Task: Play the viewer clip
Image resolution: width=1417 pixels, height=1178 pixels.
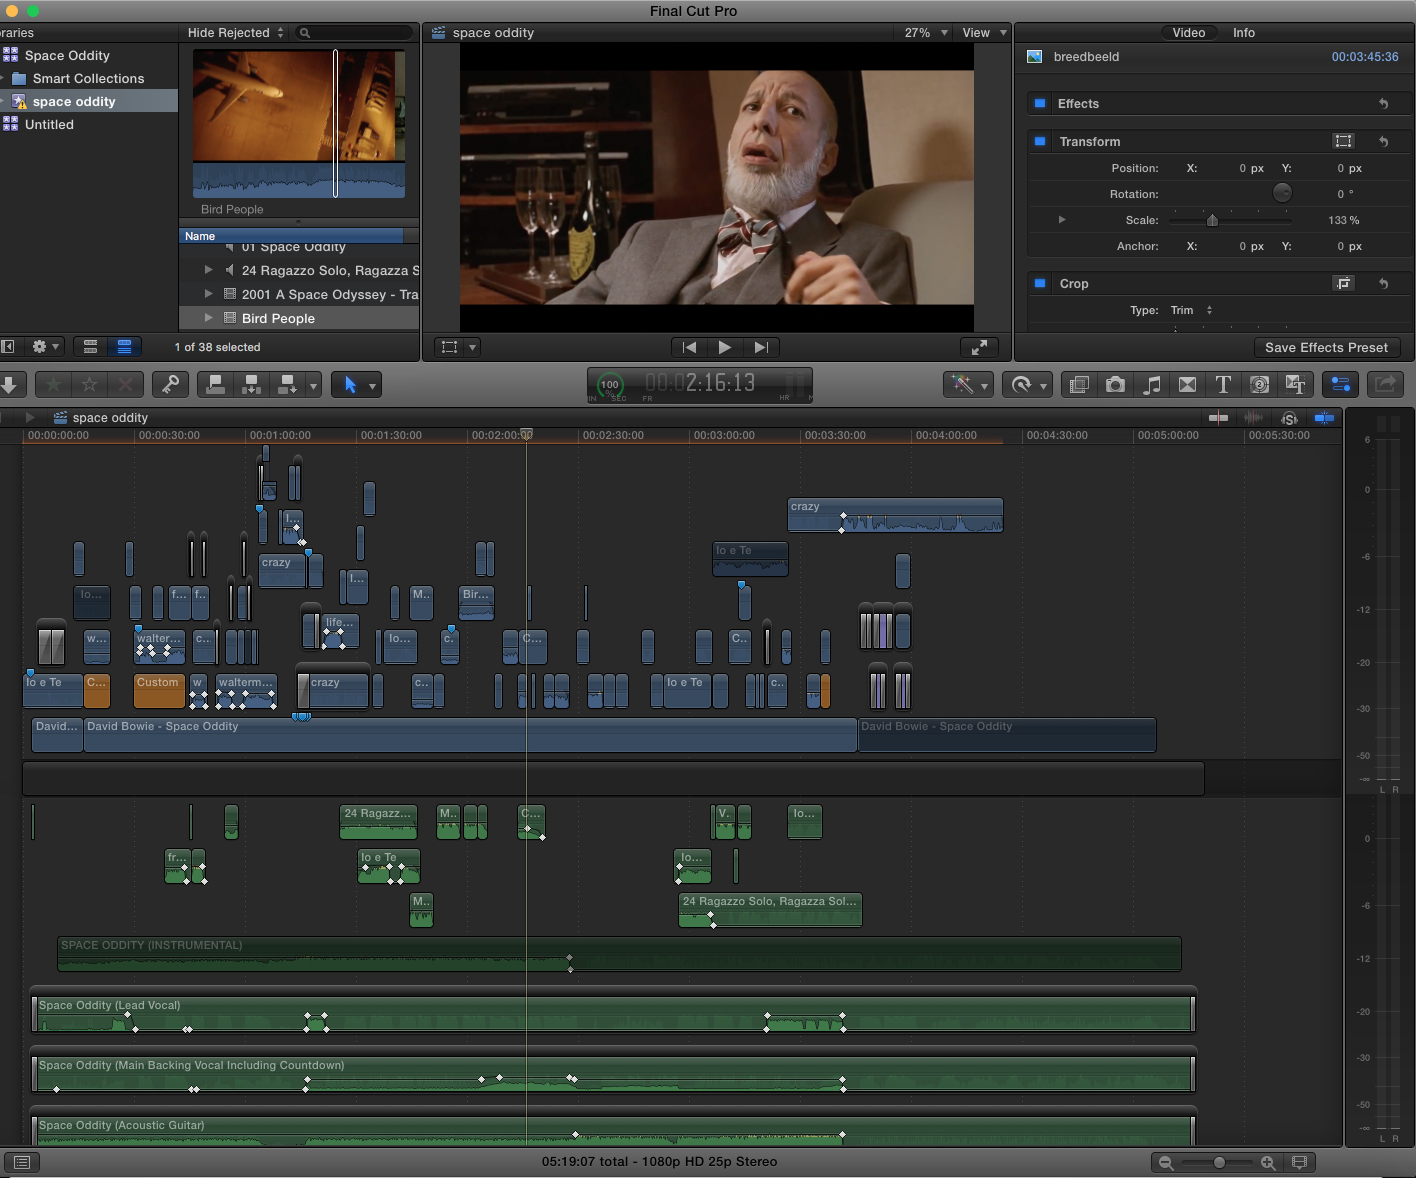Action: coord(725,347)
